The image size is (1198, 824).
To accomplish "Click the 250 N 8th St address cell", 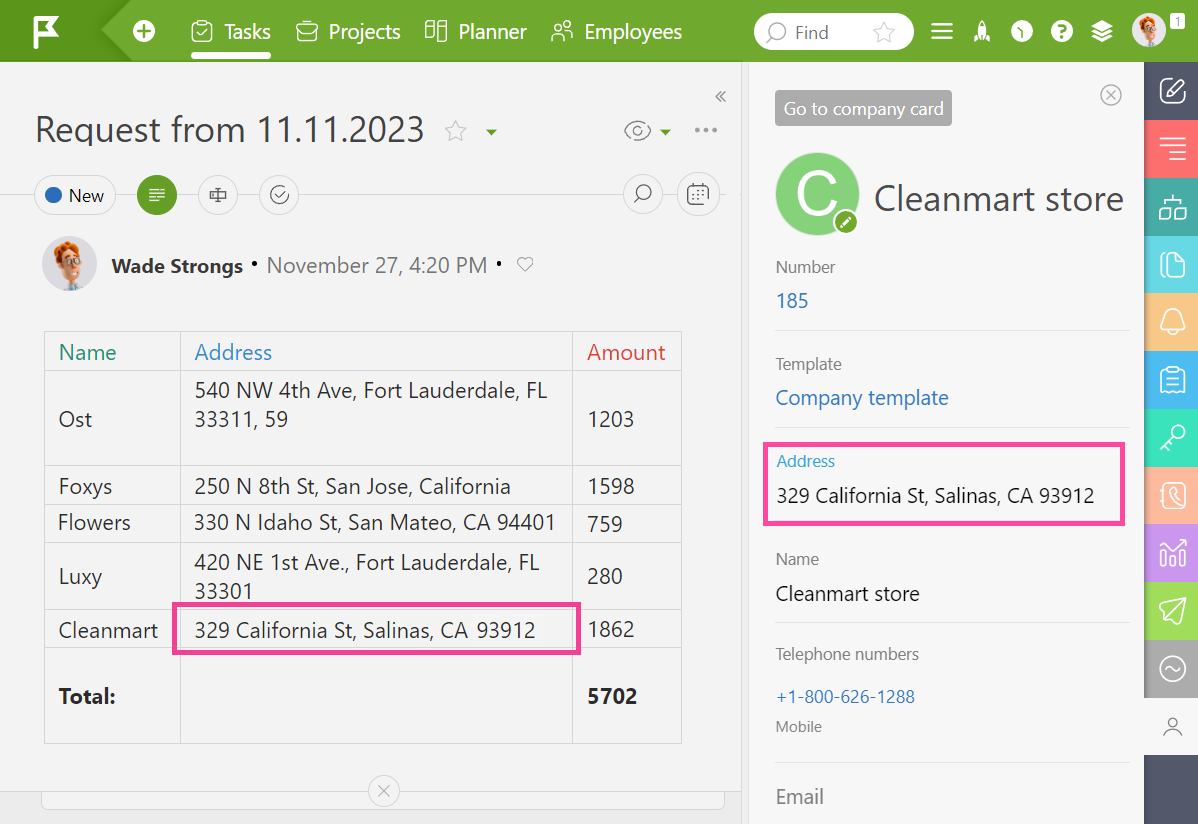I will coord(376,486).
